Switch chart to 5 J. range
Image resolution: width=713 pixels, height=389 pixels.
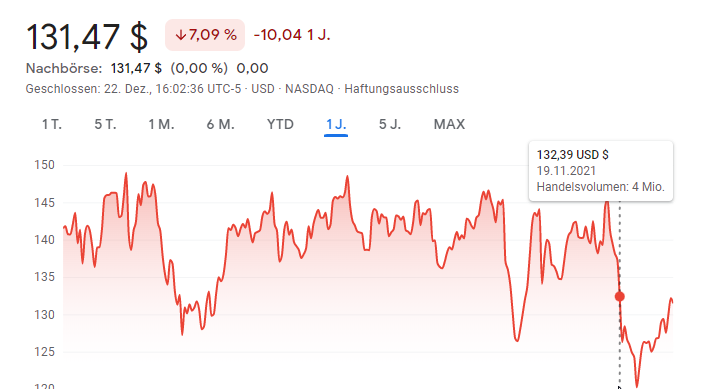[x=390, y=124]
